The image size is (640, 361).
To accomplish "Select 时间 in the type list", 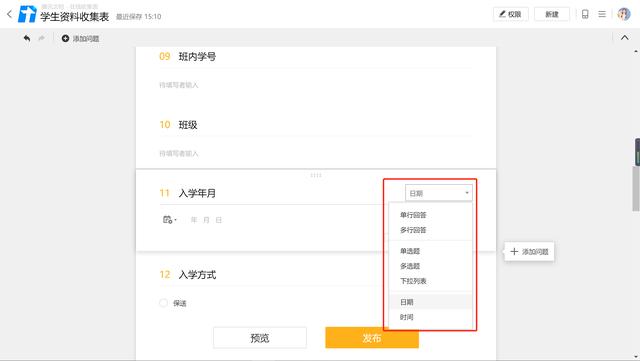I will coord(407,317).
